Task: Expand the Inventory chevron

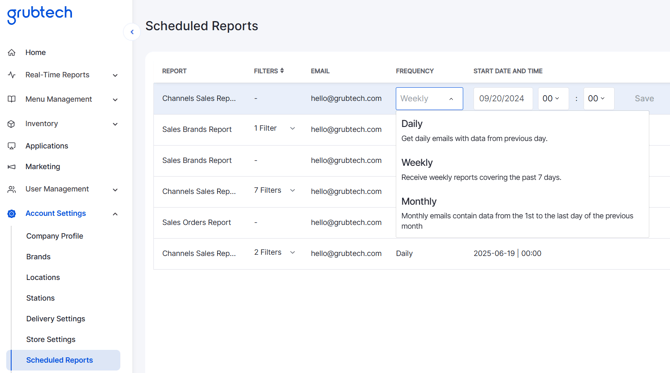Action: tap(115, 124)
